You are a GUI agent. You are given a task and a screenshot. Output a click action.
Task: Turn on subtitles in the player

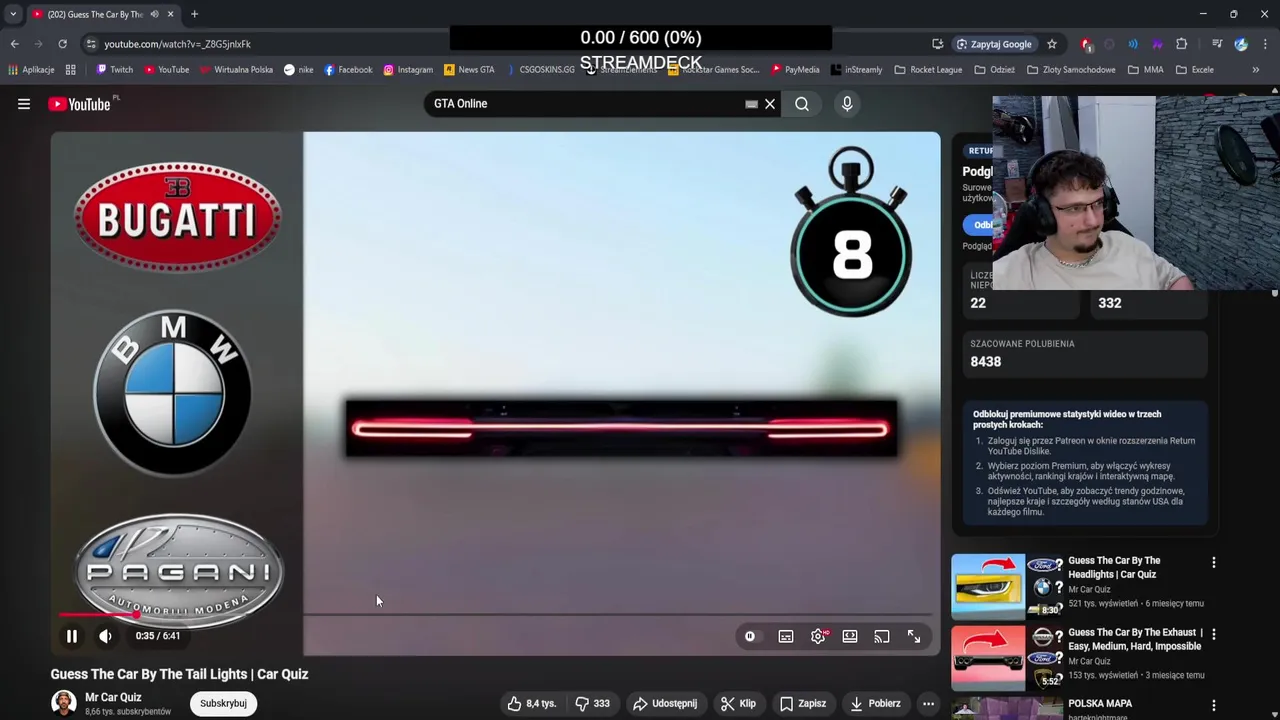(x=786, y=636)
